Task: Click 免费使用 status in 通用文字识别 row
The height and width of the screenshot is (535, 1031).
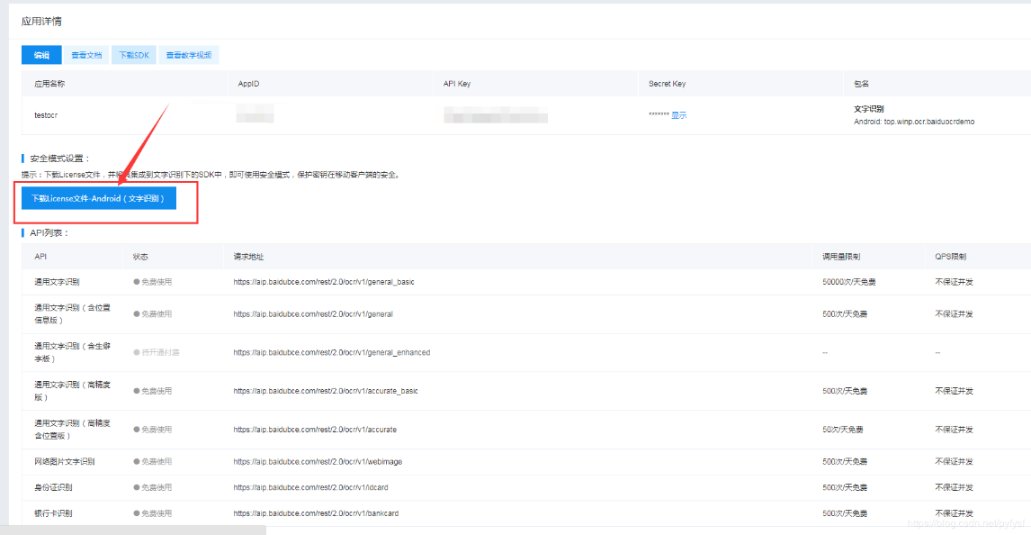Action: tap(153, 282)
